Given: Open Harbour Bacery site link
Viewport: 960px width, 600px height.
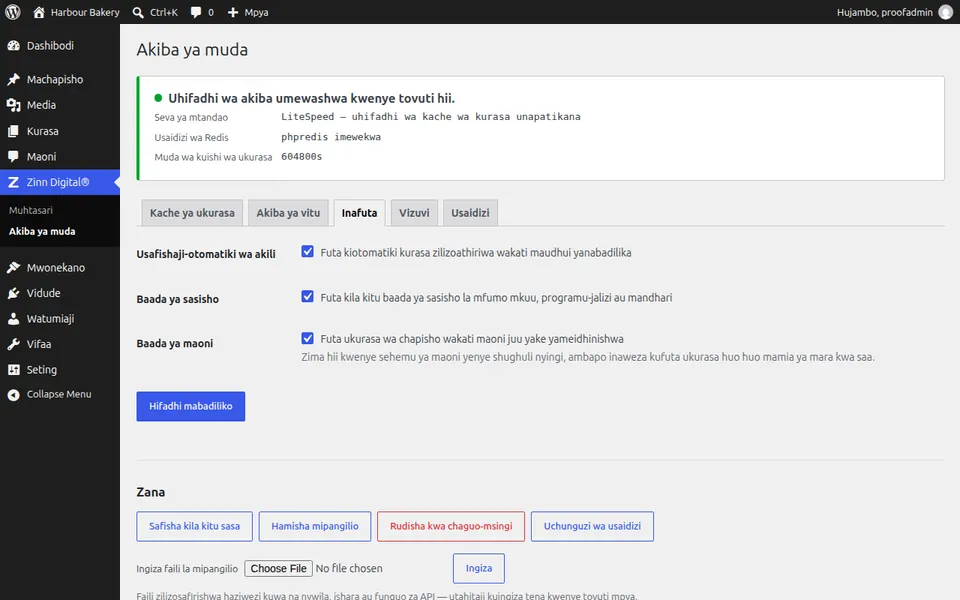Looking at the screenshot, I should tap(85, 12).
